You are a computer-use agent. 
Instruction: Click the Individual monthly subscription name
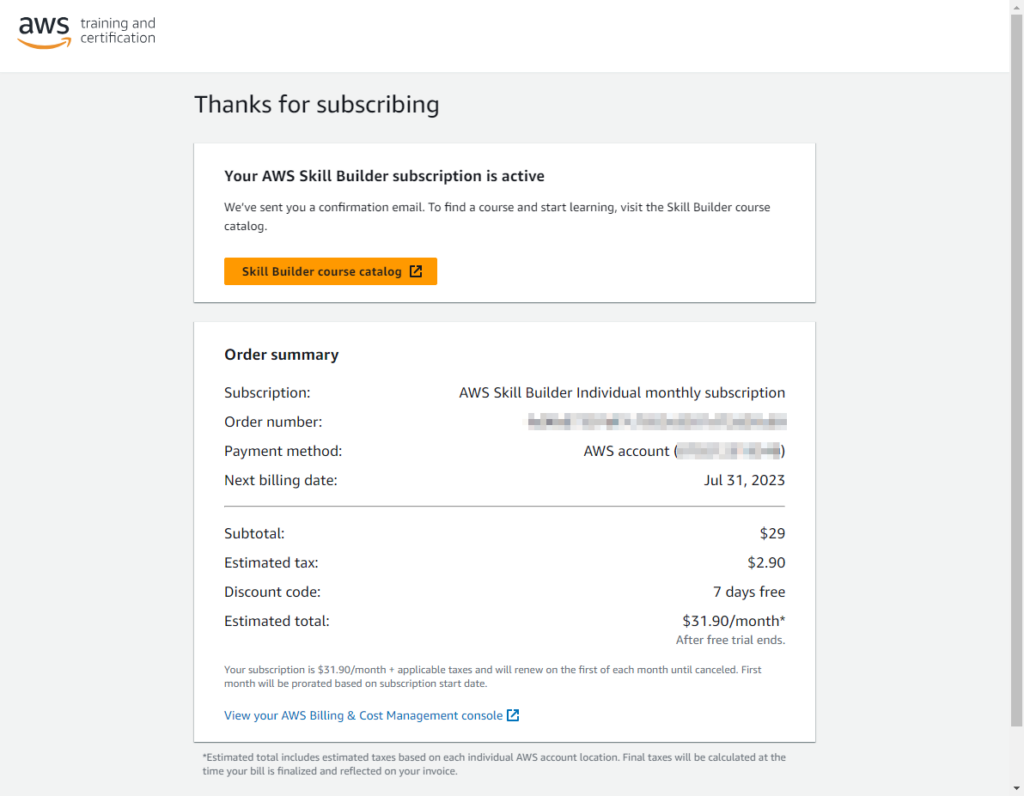[622, 392]
